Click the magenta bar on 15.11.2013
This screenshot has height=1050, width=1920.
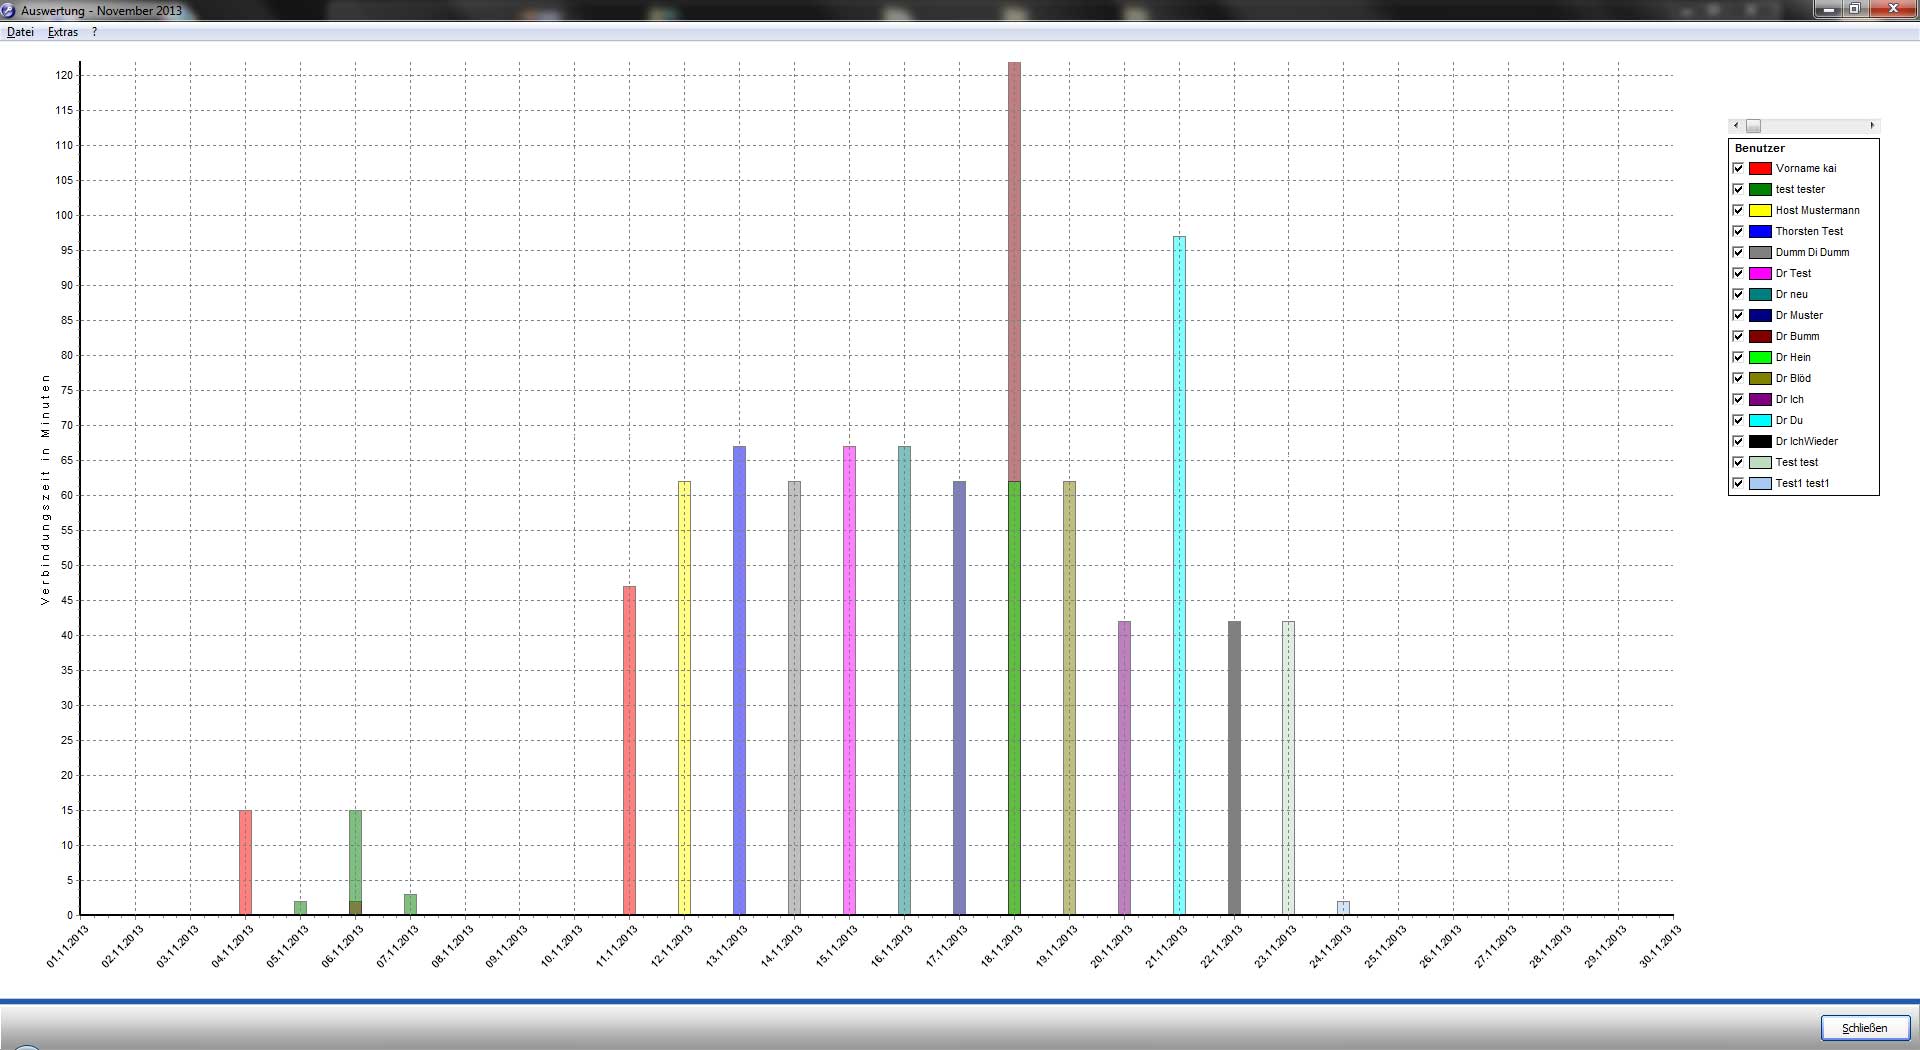point(849,681)
